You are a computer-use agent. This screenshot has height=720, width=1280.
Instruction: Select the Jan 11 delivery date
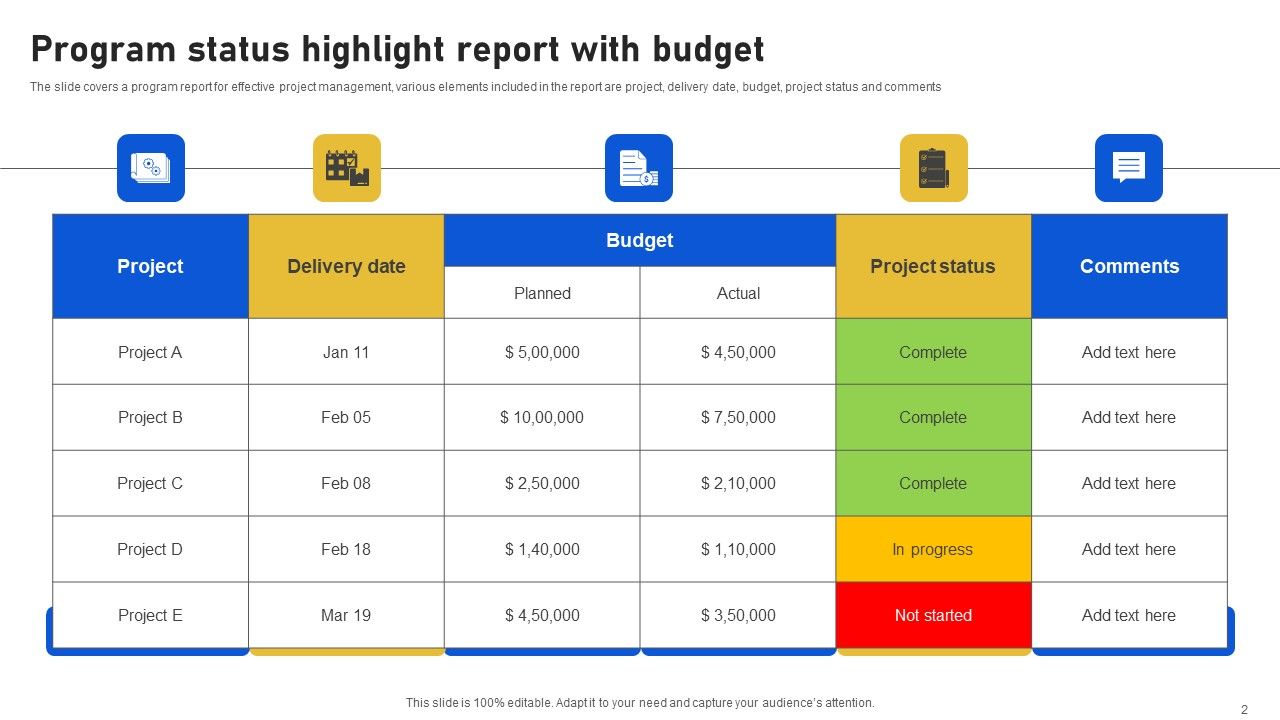[x=346, y=352]
